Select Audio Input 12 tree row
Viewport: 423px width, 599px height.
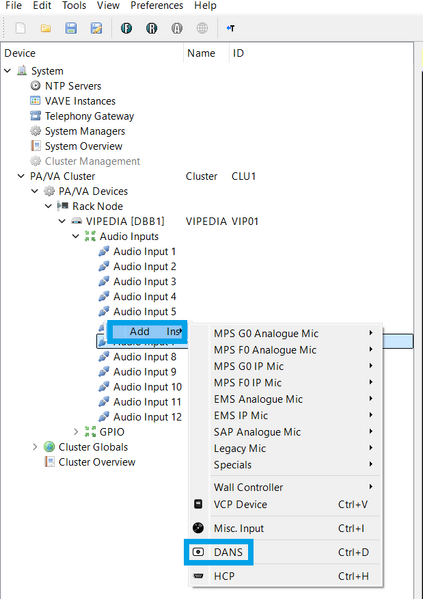click(147, 417)
